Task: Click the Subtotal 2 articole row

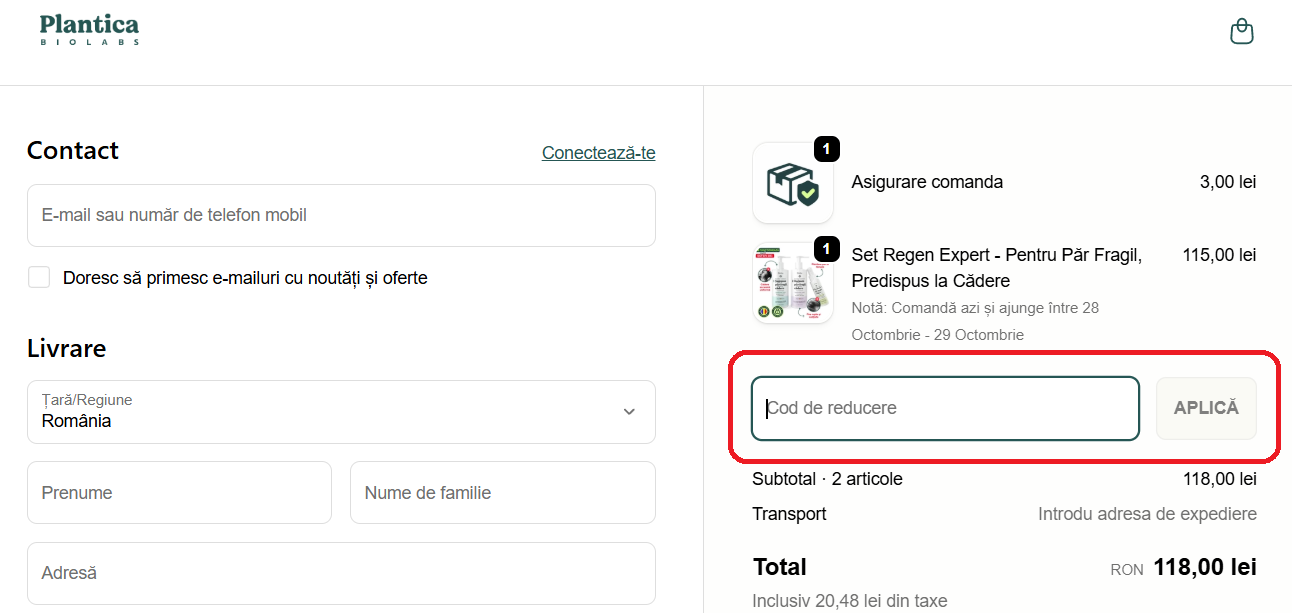Action: pyautogui.click(x=826, y=478)
